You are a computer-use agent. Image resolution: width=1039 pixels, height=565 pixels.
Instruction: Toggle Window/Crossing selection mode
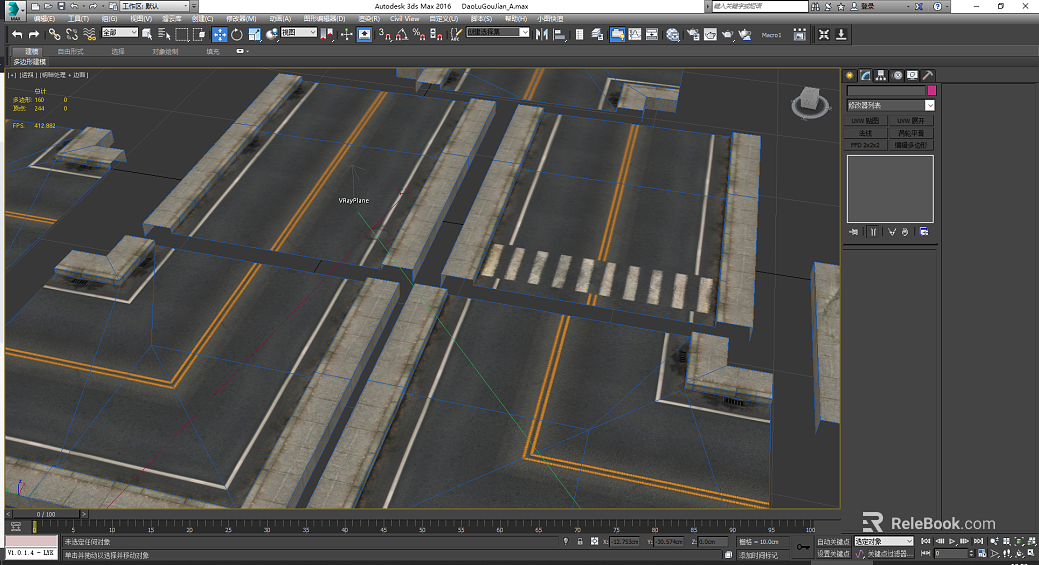click(199, 34)
